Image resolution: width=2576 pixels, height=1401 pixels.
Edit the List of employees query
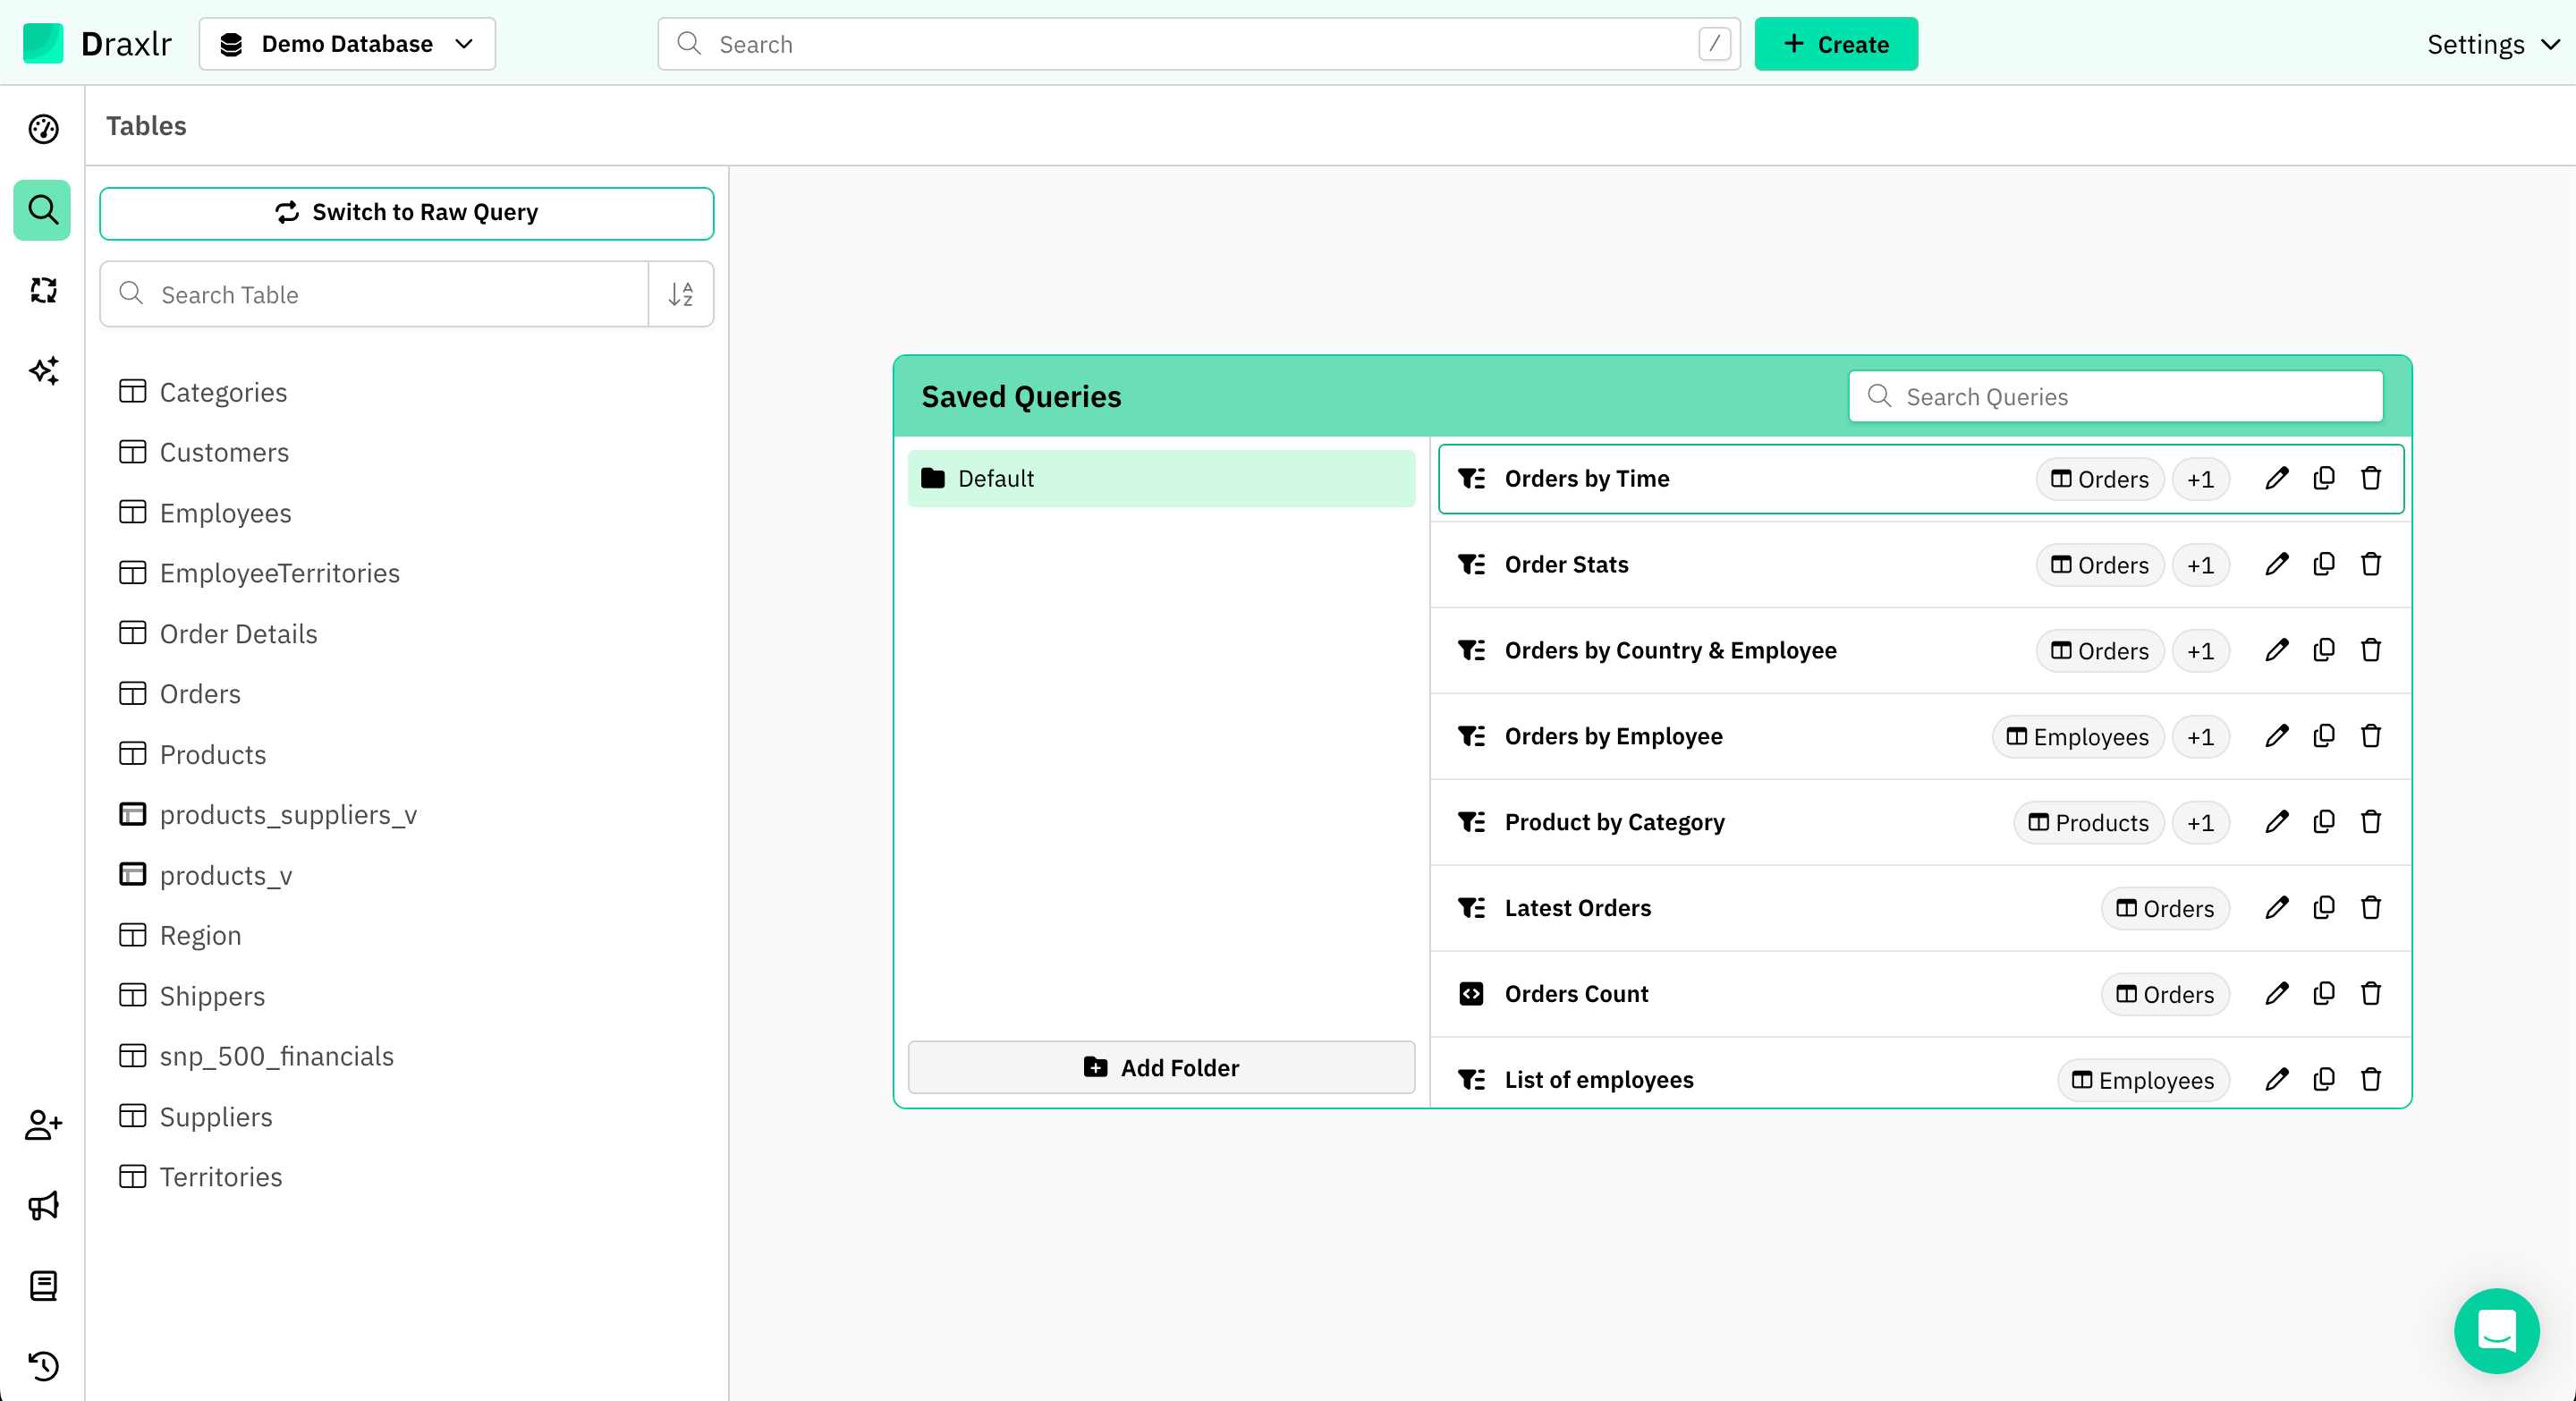(2277, 1080)
